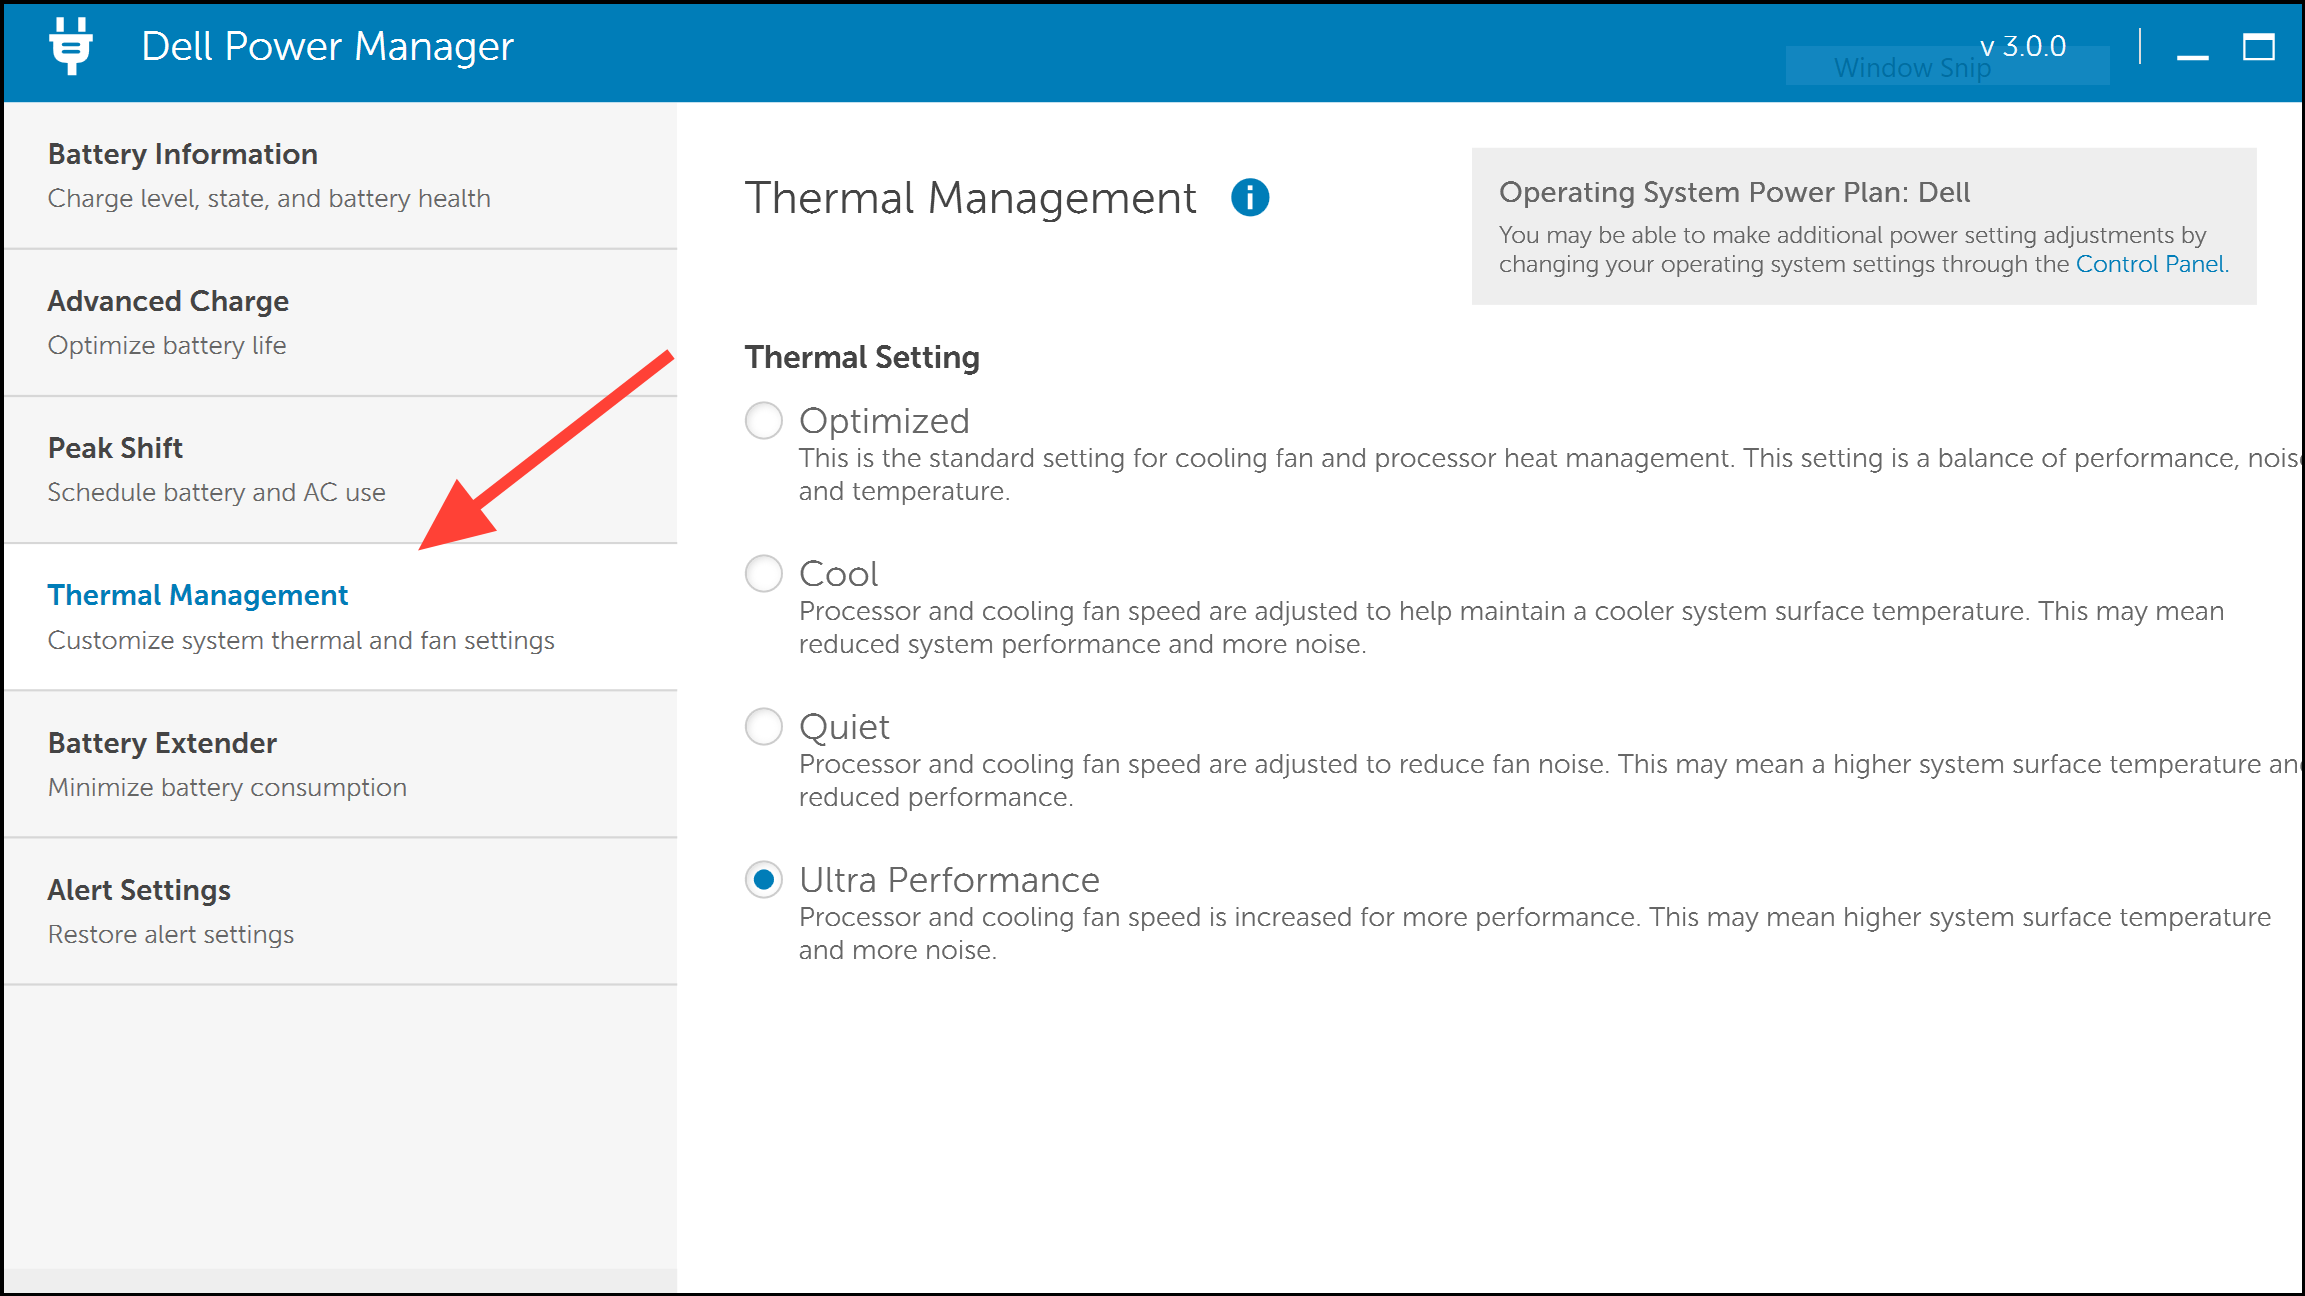The width and height of the screenshot is (2305, 1296).
Task: Click the Dell Power Manager plug icon
Action: (x=71, y=46)
